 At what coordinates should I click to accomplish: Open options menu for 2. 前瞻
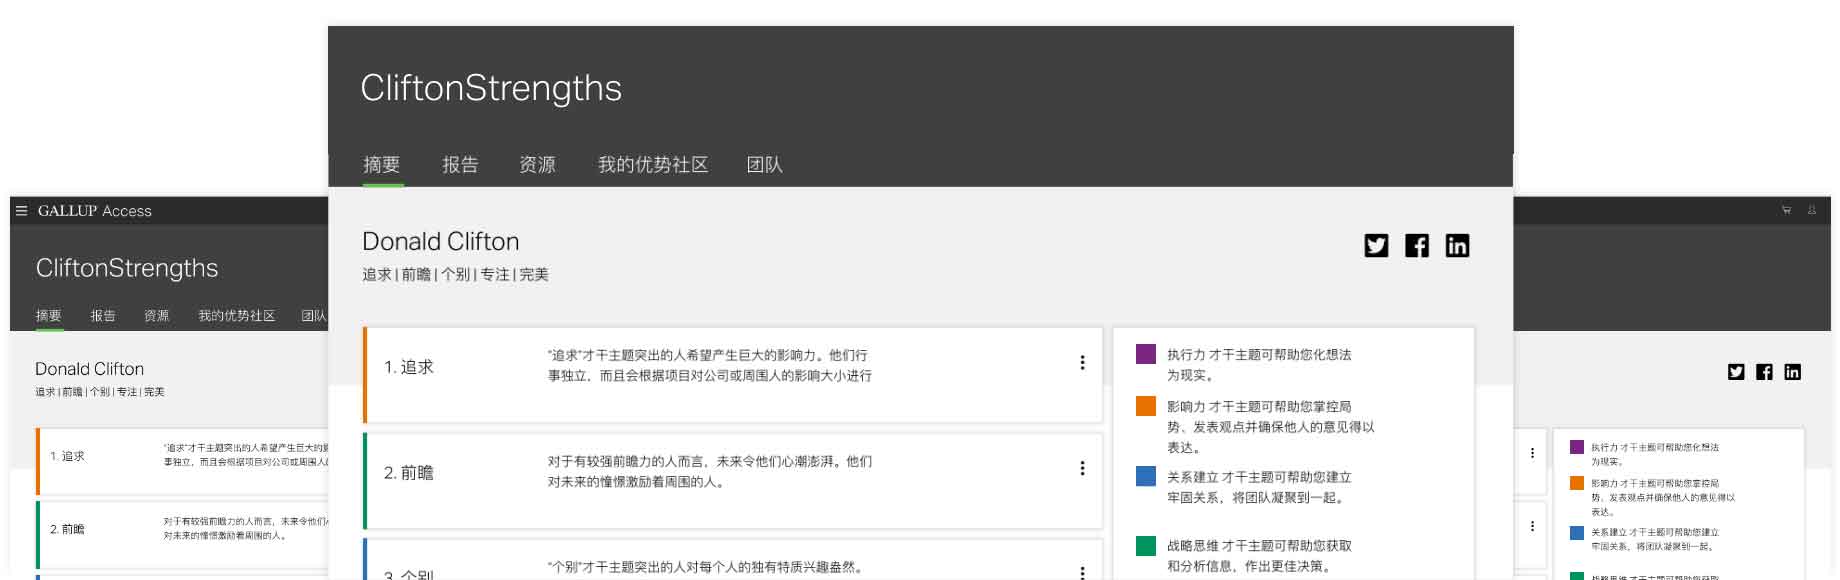(x=1082, y=468)
